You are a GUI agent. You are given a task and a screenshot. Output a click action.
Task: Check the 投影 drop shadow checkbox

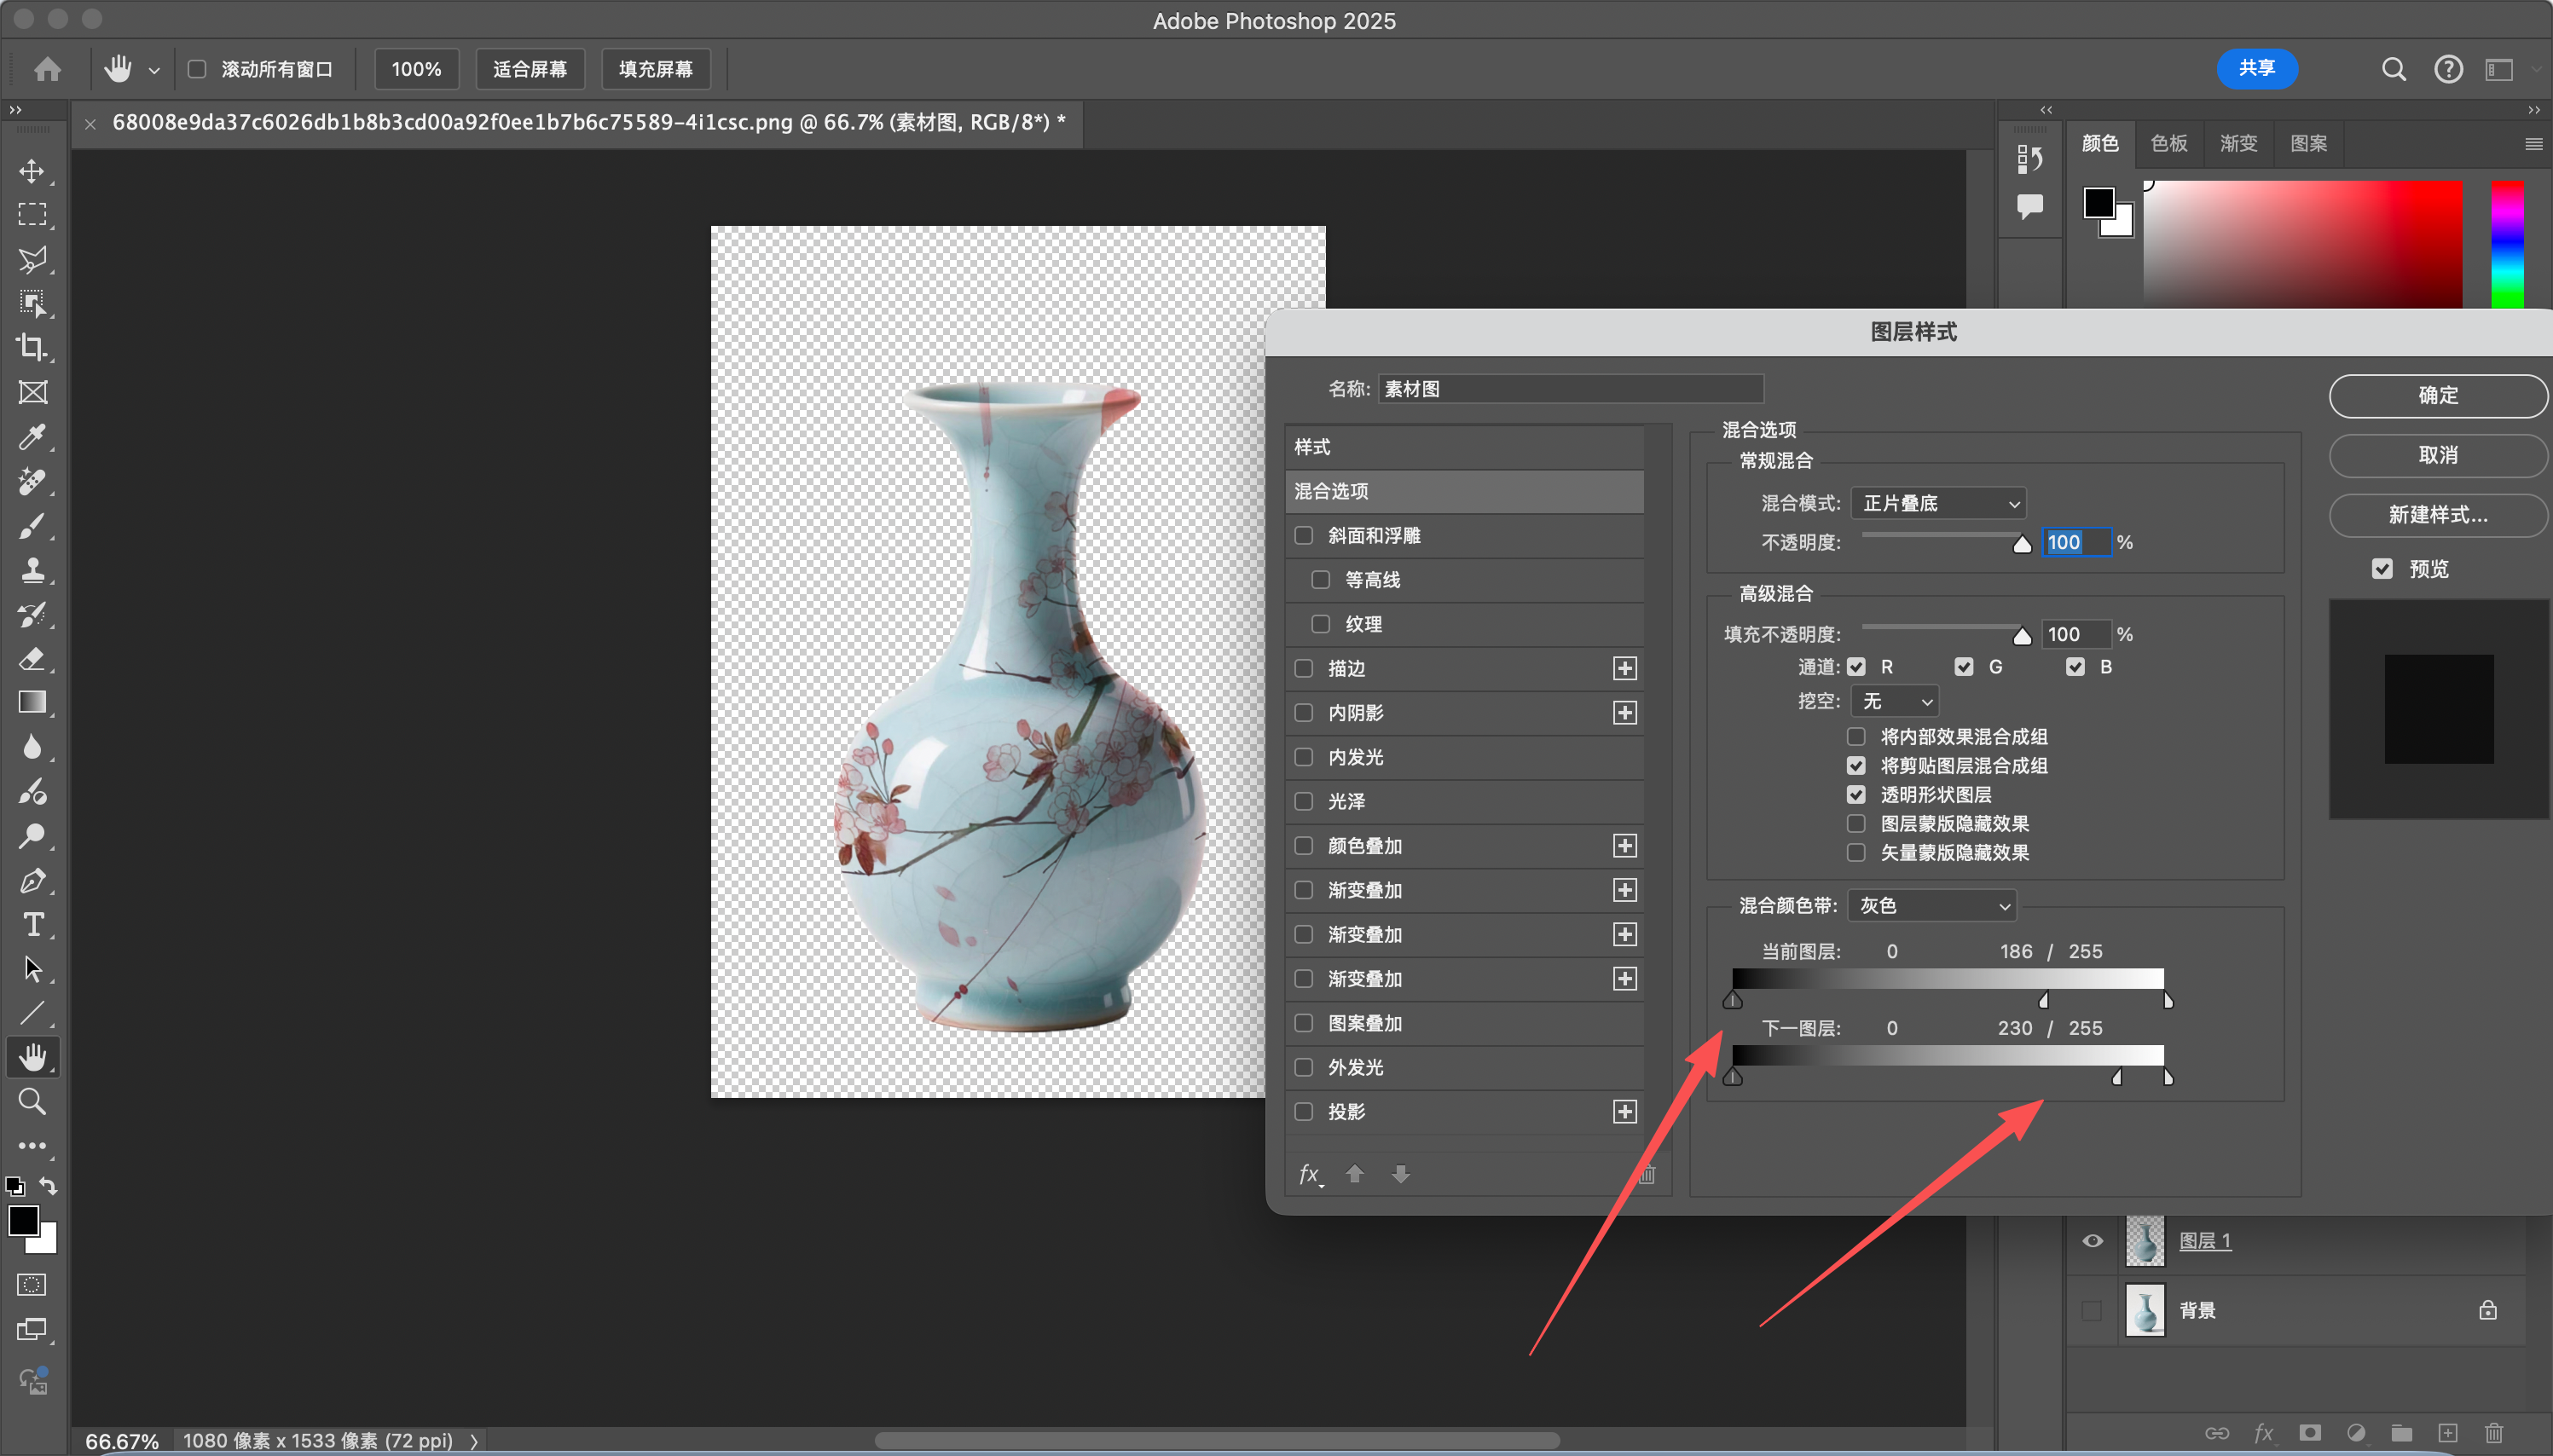[1303, 1111]
